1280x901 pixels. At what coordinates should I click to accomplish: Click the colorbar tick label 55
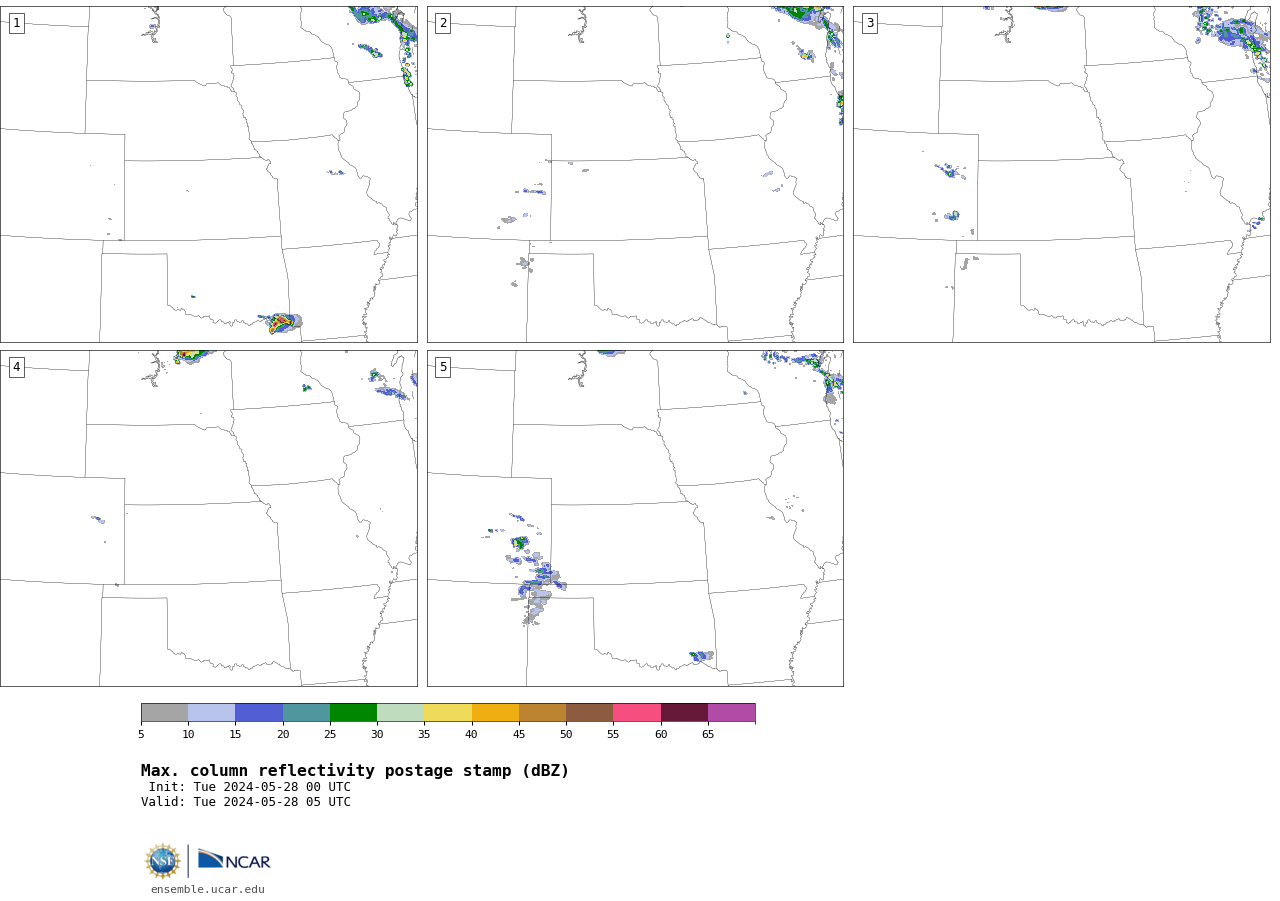pos(613,735)
